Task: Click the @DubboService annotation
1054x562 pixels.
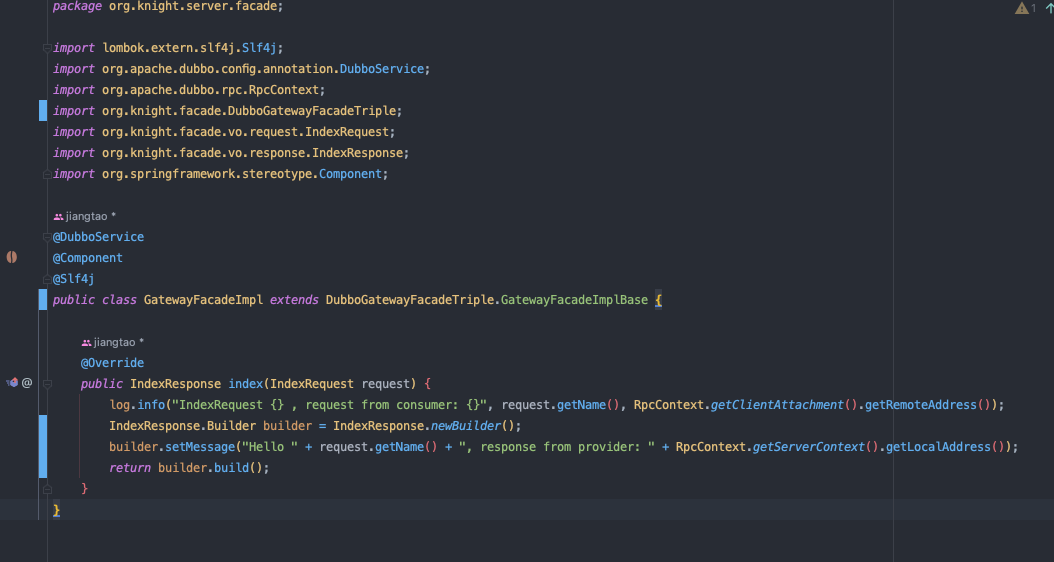Action: click(98, 237)
